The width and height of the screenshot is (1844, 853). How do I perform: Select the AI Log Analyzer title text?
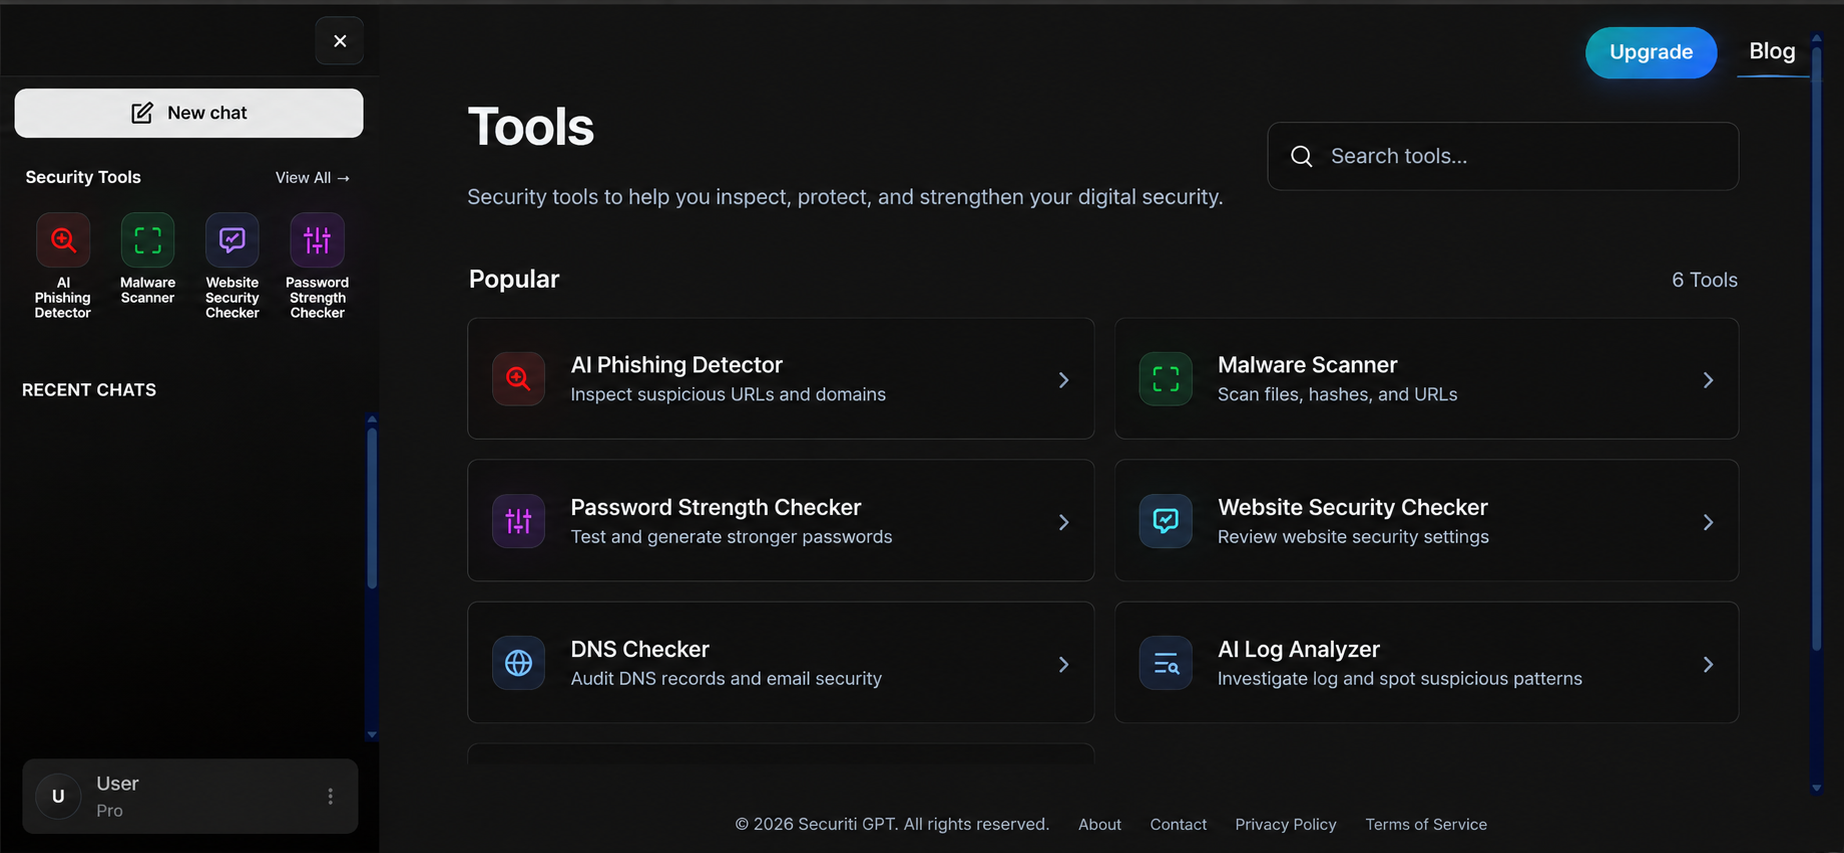[1299, 649]
